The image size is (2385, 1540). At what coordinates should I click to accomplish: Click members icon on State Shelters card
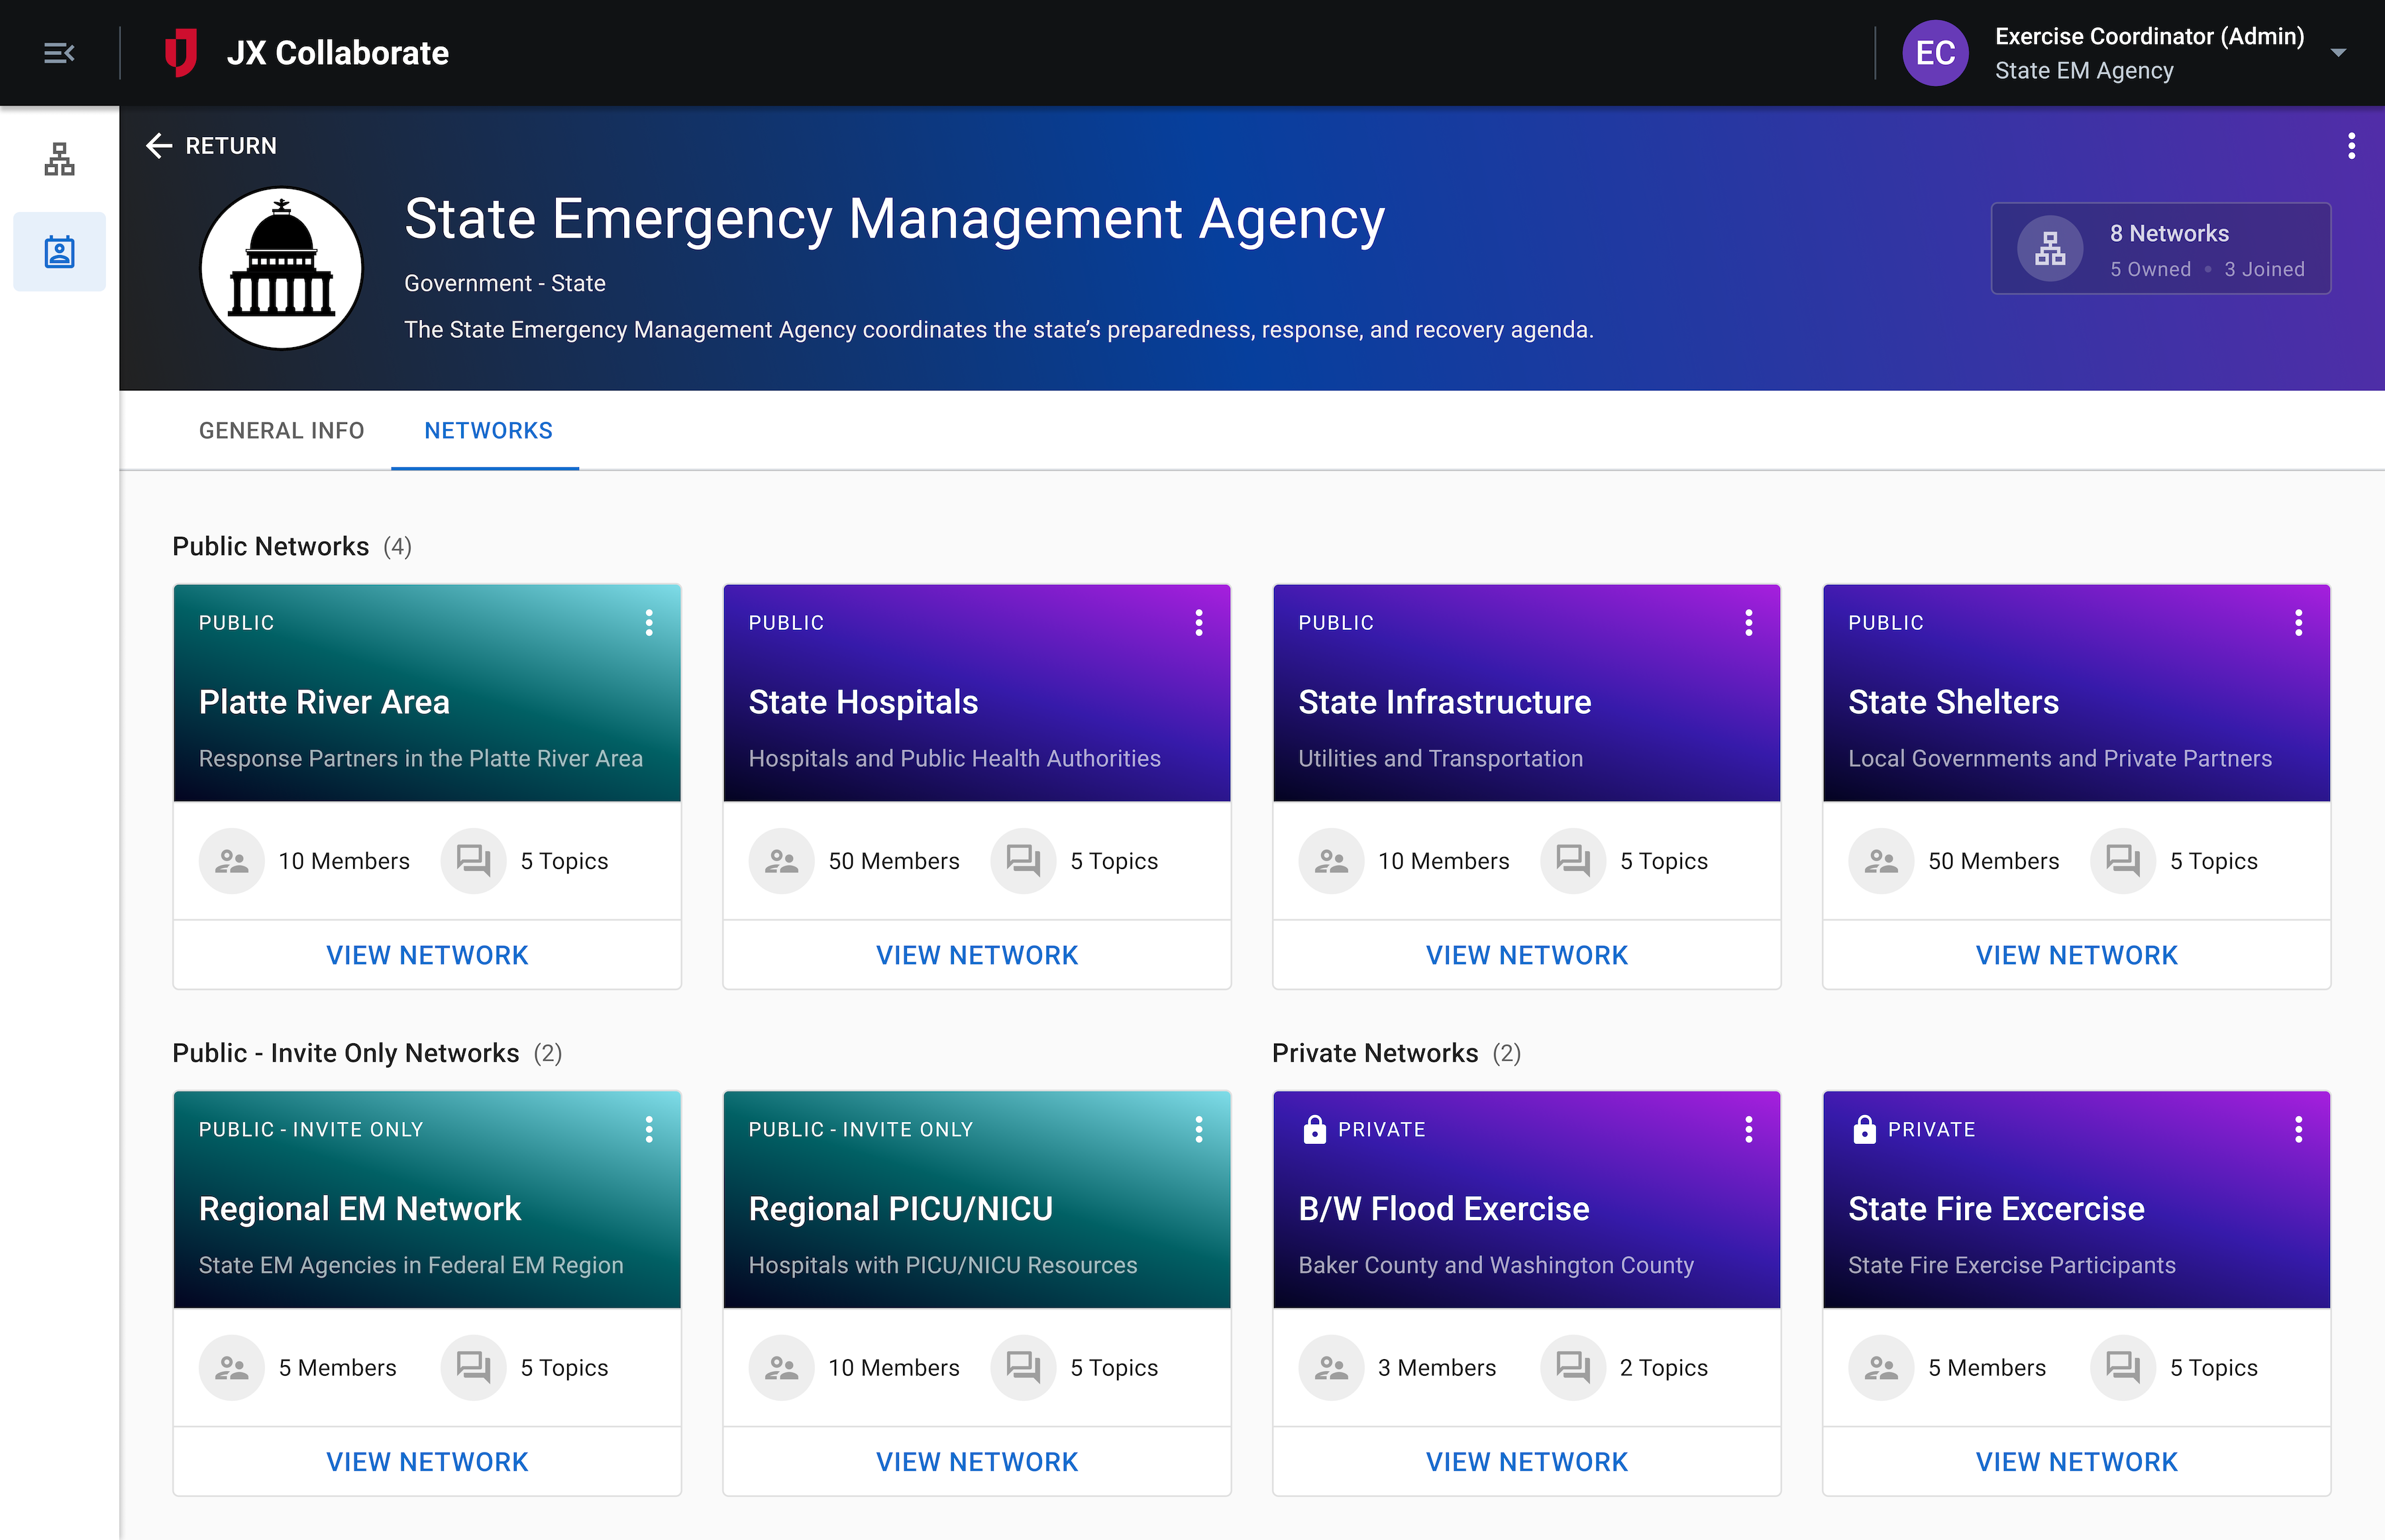pyautogui.click(x=1881, y=861)
